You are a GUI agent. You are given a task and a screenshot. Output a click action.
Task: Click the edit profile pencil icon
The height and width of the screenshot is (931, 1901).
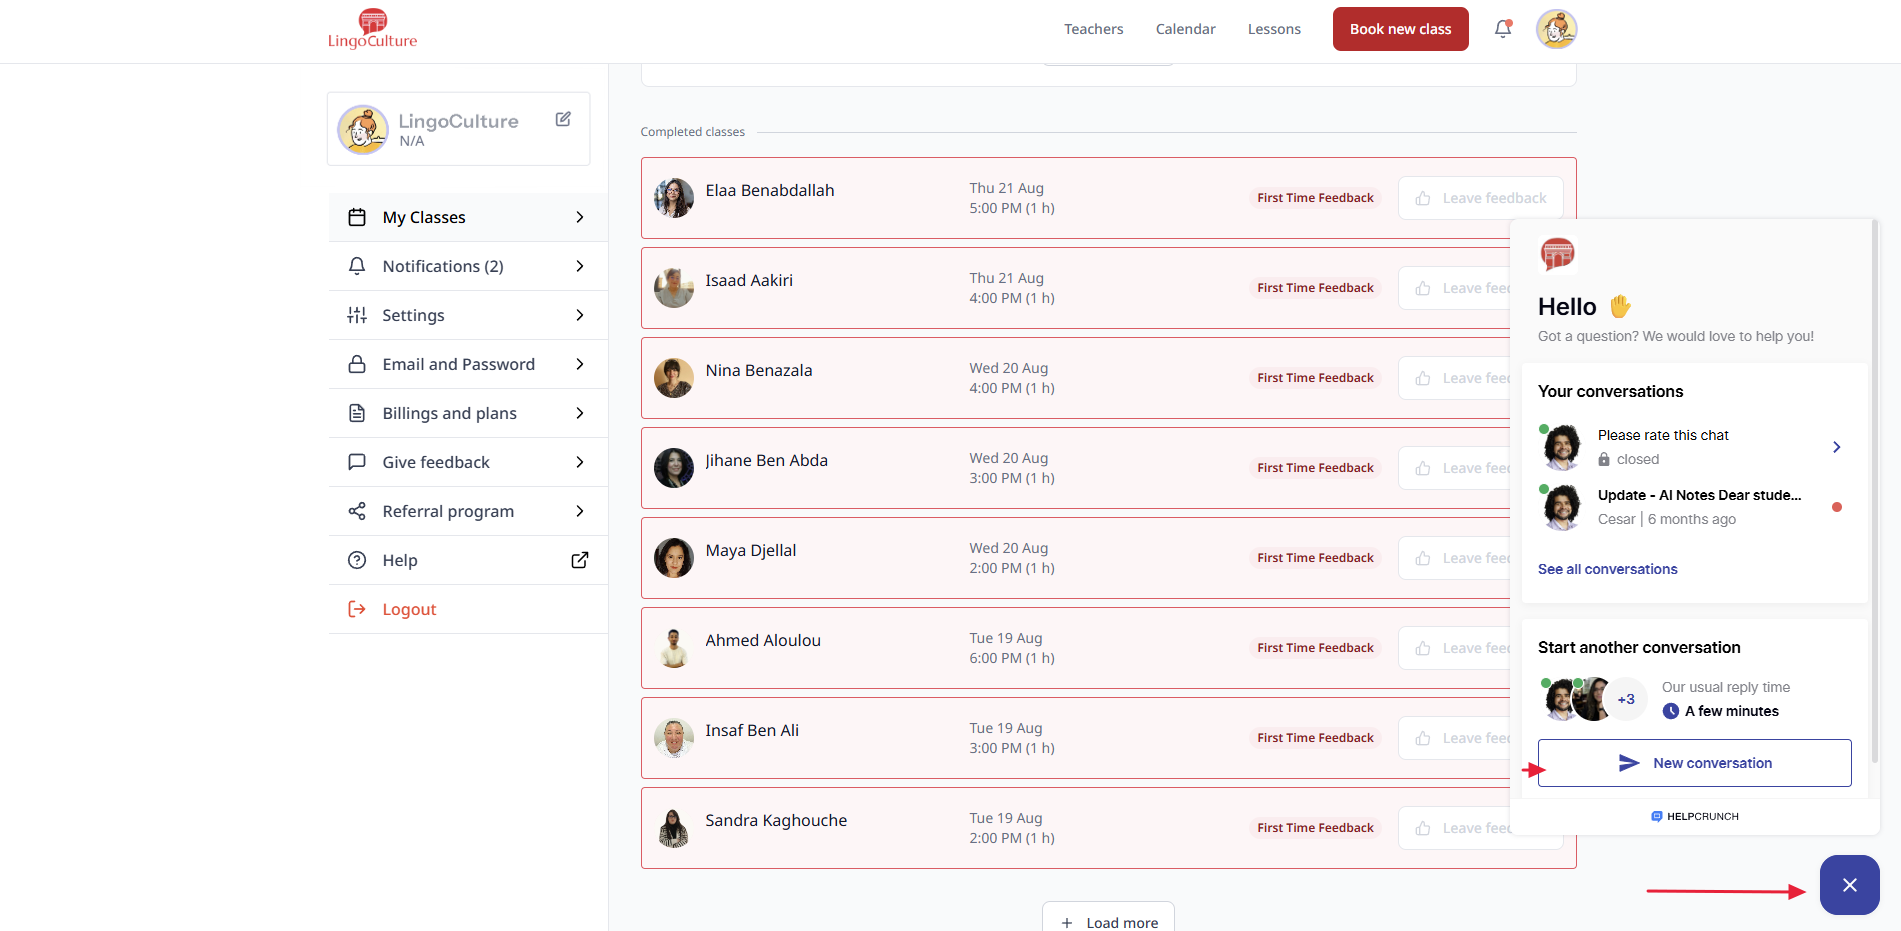563,119
